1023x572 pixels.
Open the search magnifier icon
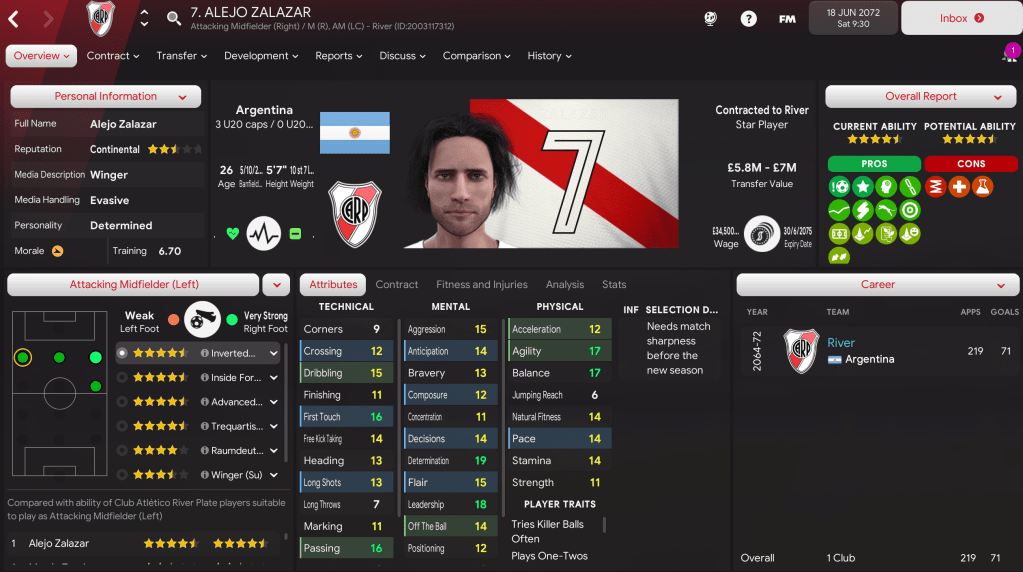coord(174,18)
